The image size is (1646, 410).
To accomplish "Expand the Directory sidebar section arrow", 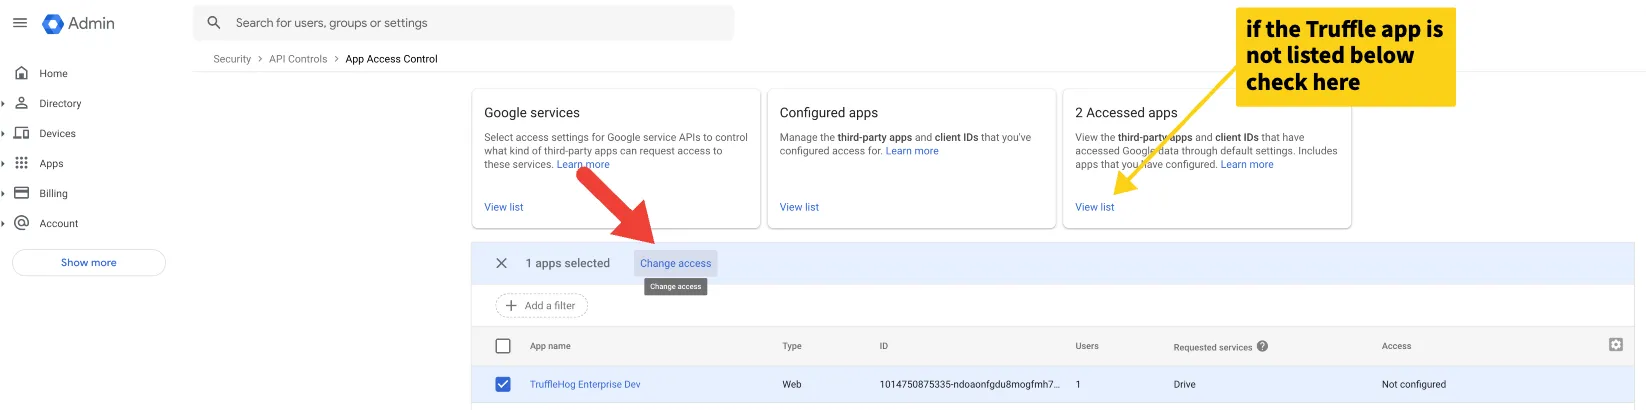I will pos(4,103).
